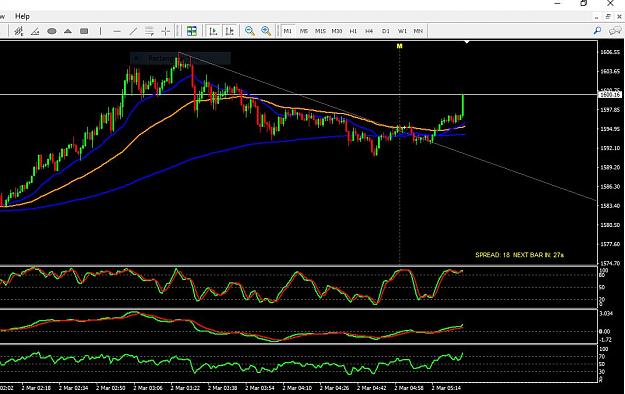Screen dimensions: 625x394
Task: Select the Ellipse drawing tool
Action: click(x=52, y=31)
